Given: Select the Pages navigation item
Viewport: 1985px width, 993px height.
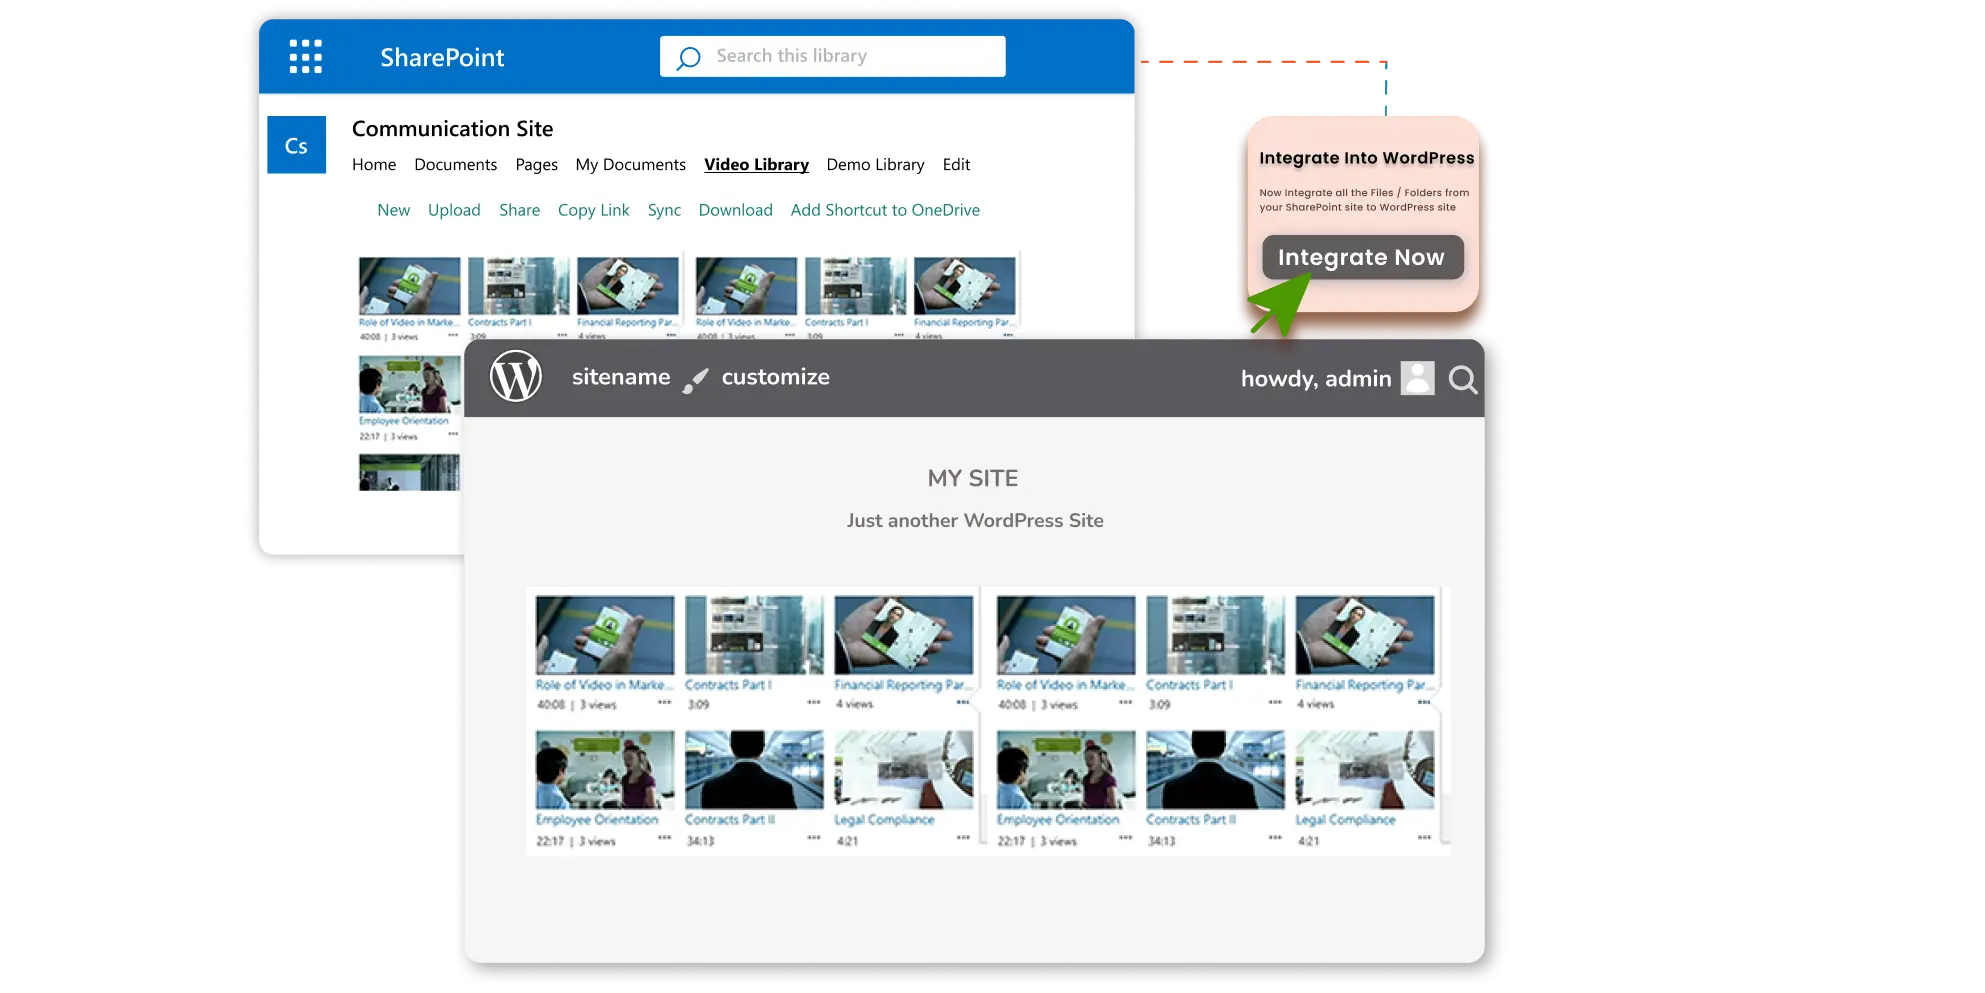Looking at the screenshot, I should pyautogui.click(x=536, y=164).
